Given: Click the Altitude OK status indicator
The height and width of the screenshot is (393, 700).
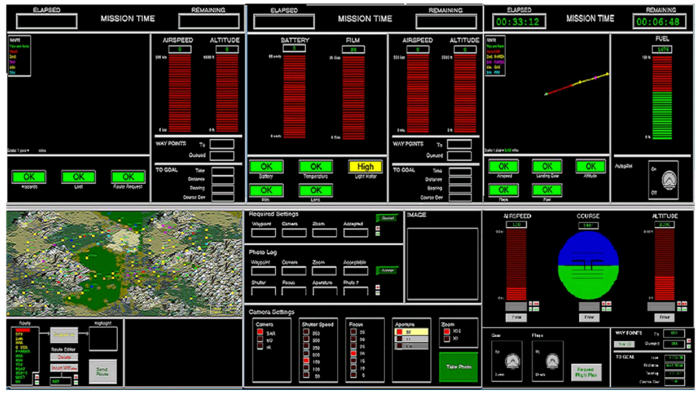Looking at the screenshot, I should (x=590, y=166).
